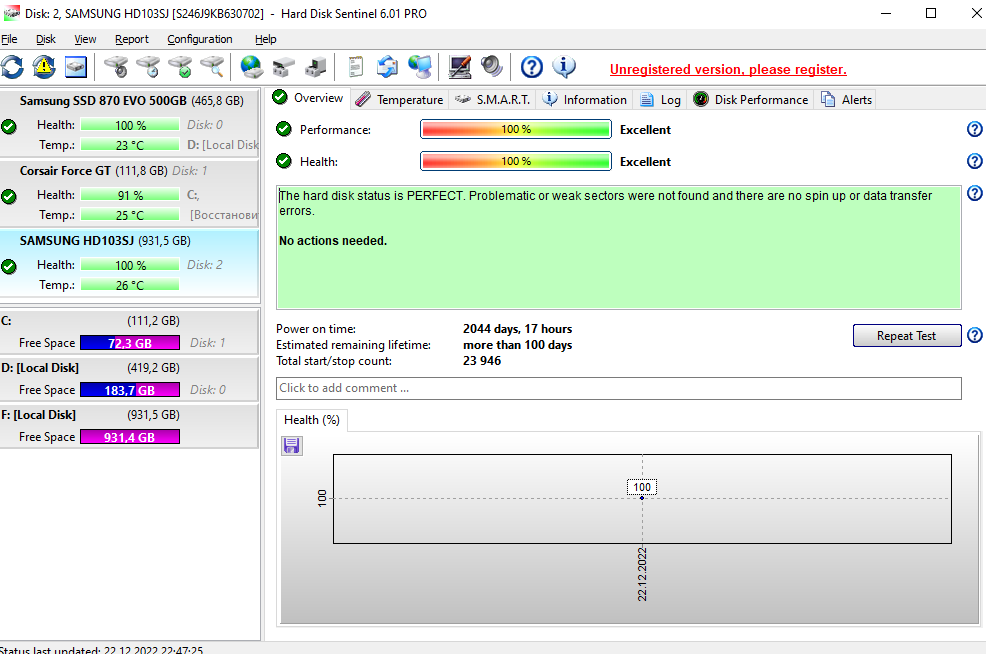Open the Report menu

coord(132,39)
